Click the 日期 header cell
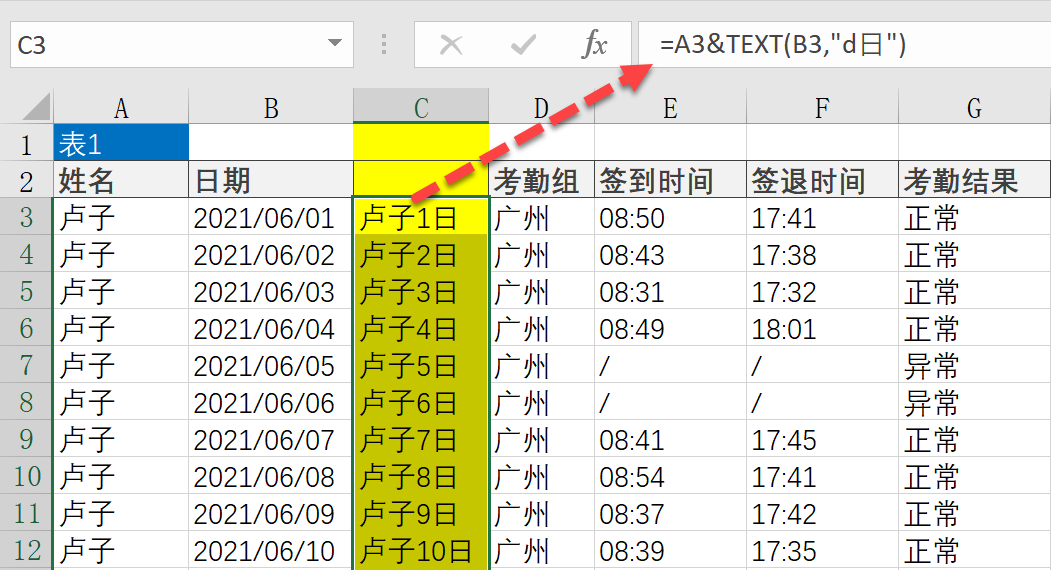This screenshot has width=1051, height=570. click(271, 180)
